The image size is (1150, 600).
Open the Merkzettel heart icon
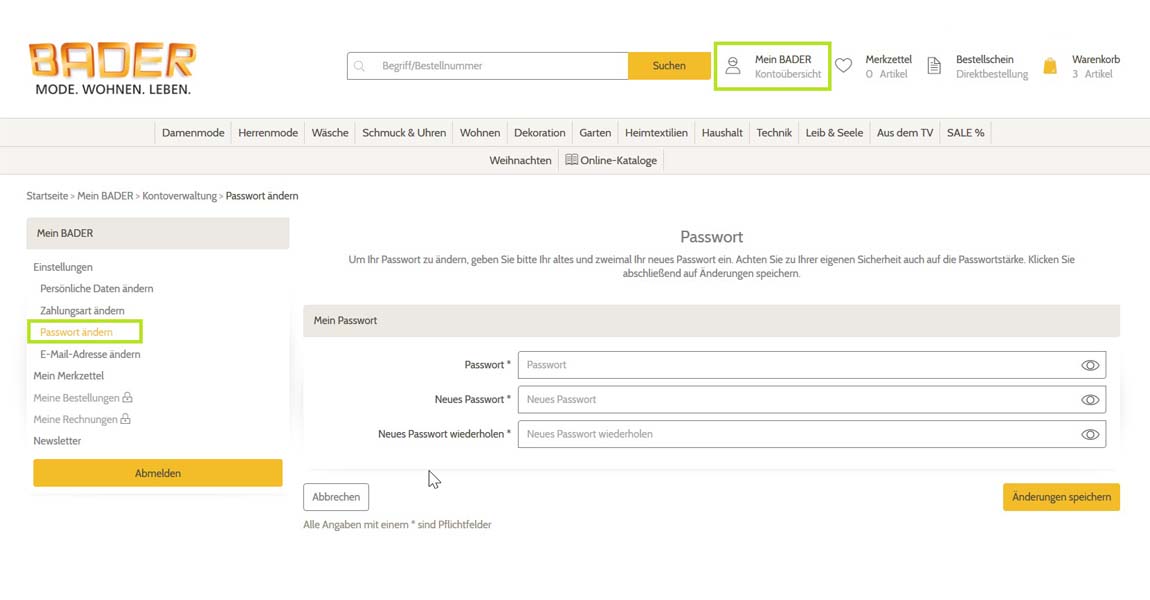844,66
